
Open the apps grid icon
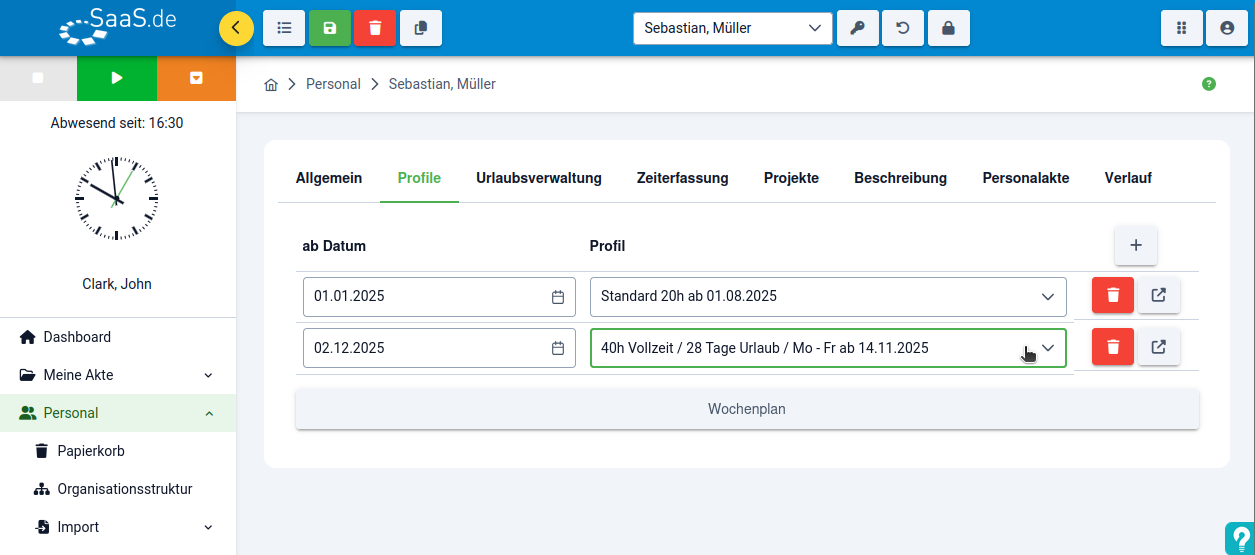(x=1181, y=28)
